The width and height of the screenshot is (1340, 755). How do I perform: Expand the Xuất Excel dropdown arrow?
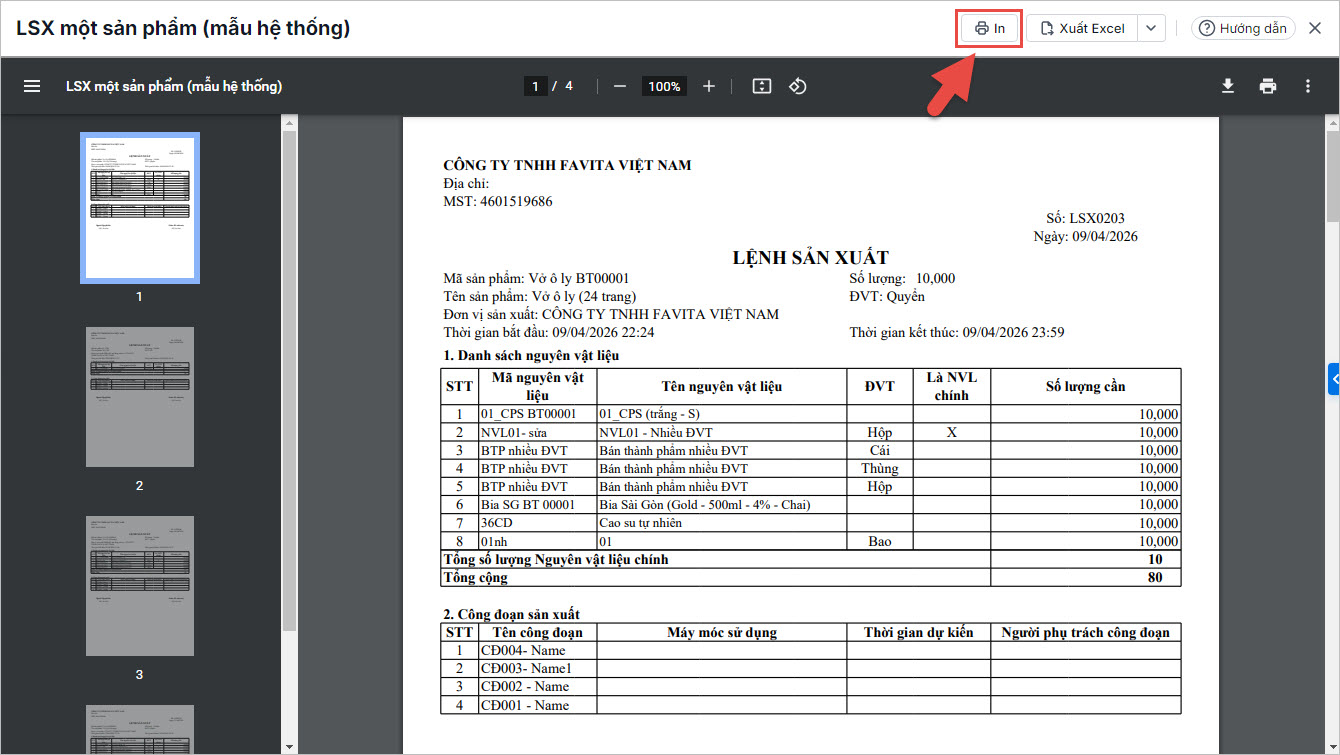pyautogui.click(x=1151, y=28)
